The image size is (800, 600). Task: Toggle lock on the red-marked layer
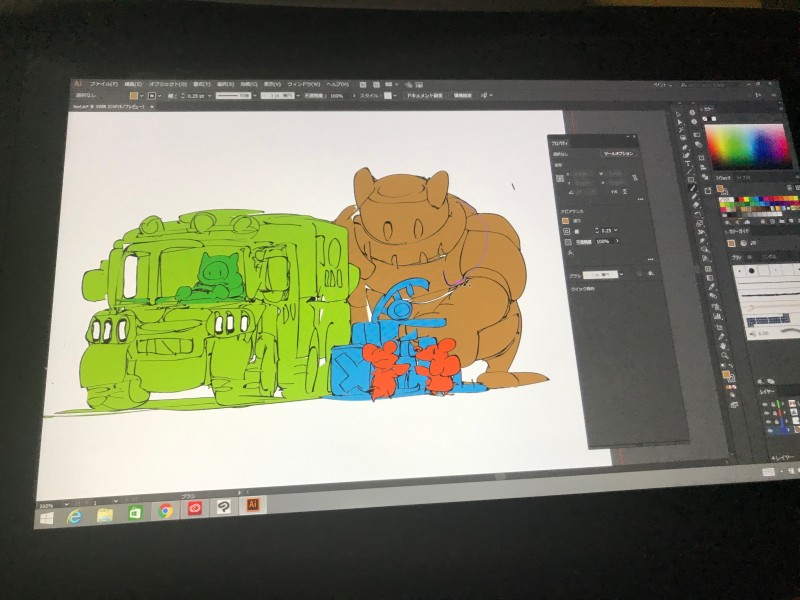[775, 413]
